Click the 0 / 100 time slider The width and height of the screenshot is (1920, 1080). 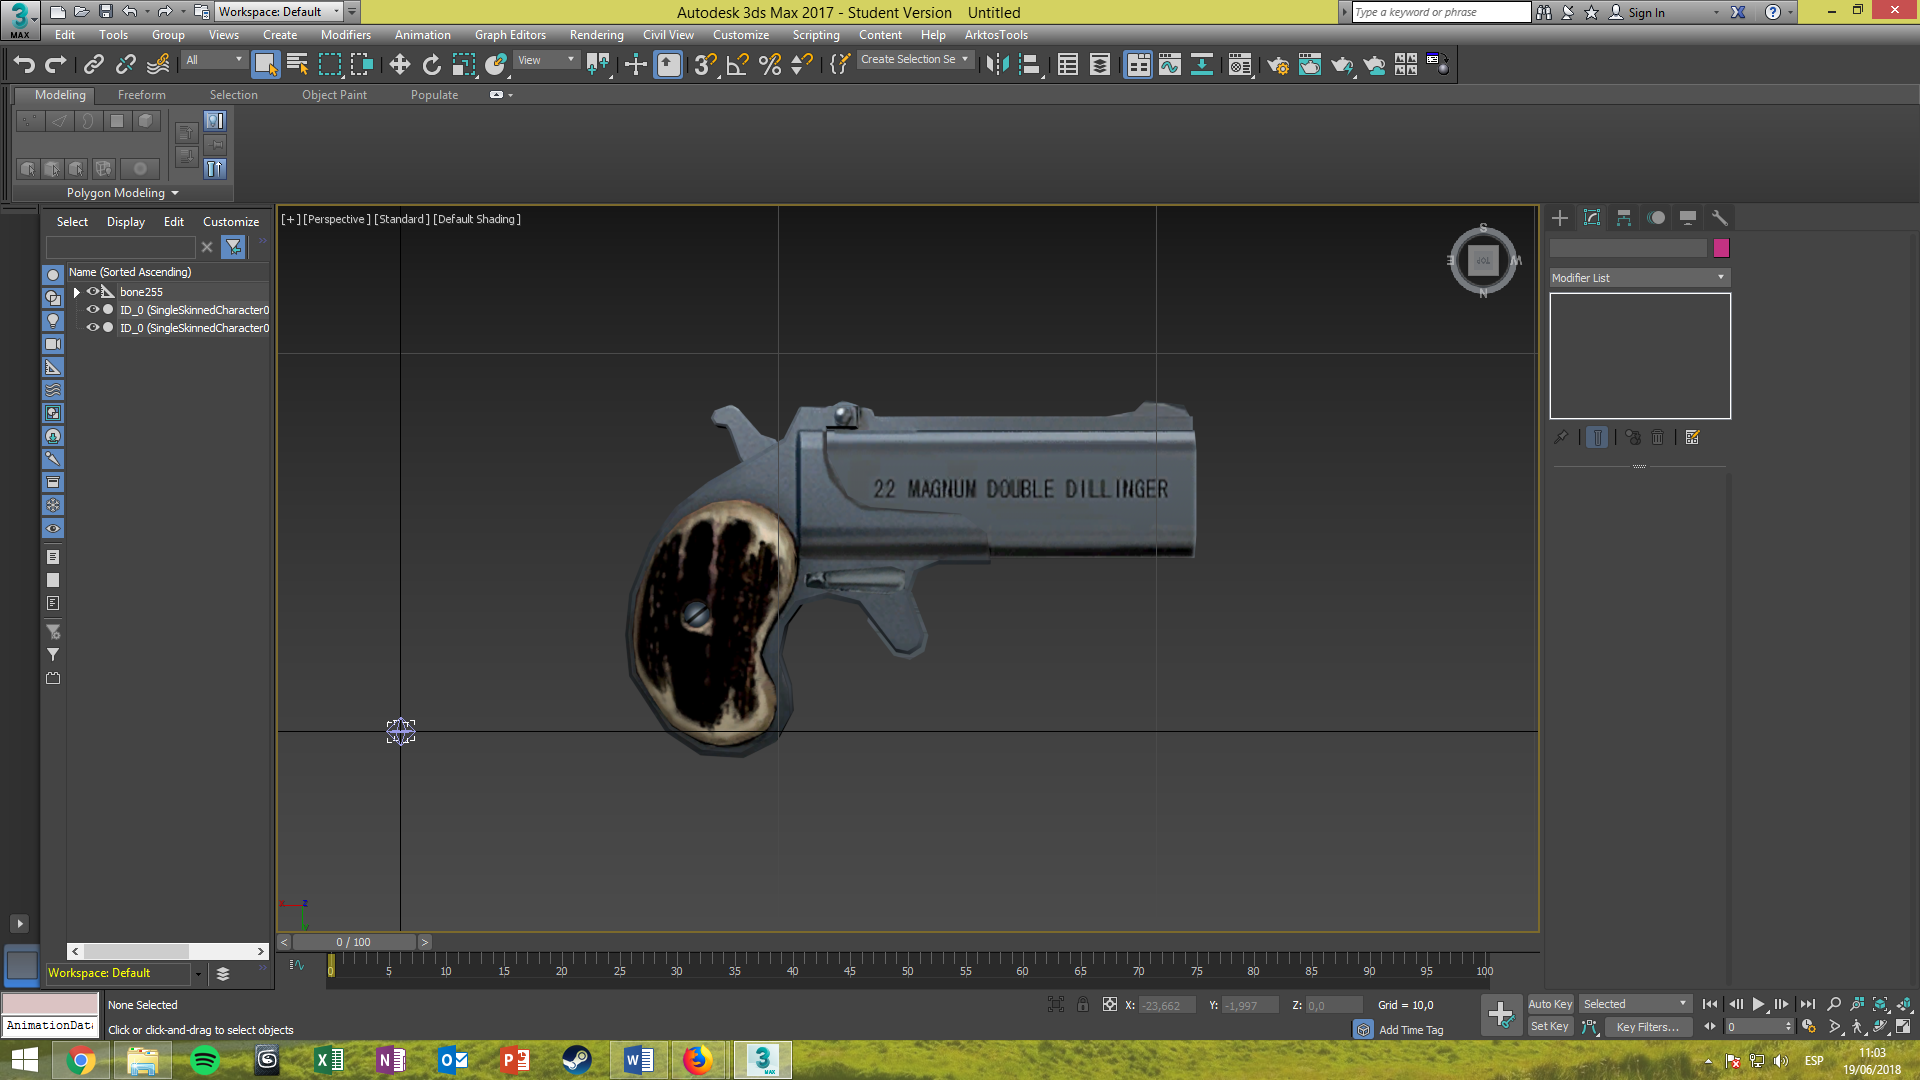coord(354,942)
